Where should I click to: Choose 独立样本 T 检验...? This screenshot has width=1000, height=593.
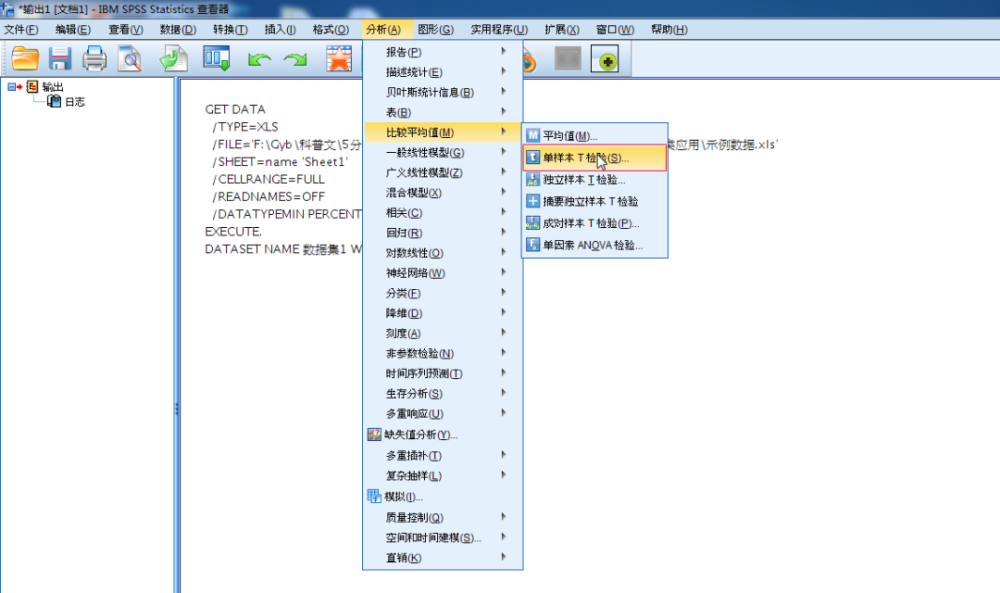pos(594,180)
